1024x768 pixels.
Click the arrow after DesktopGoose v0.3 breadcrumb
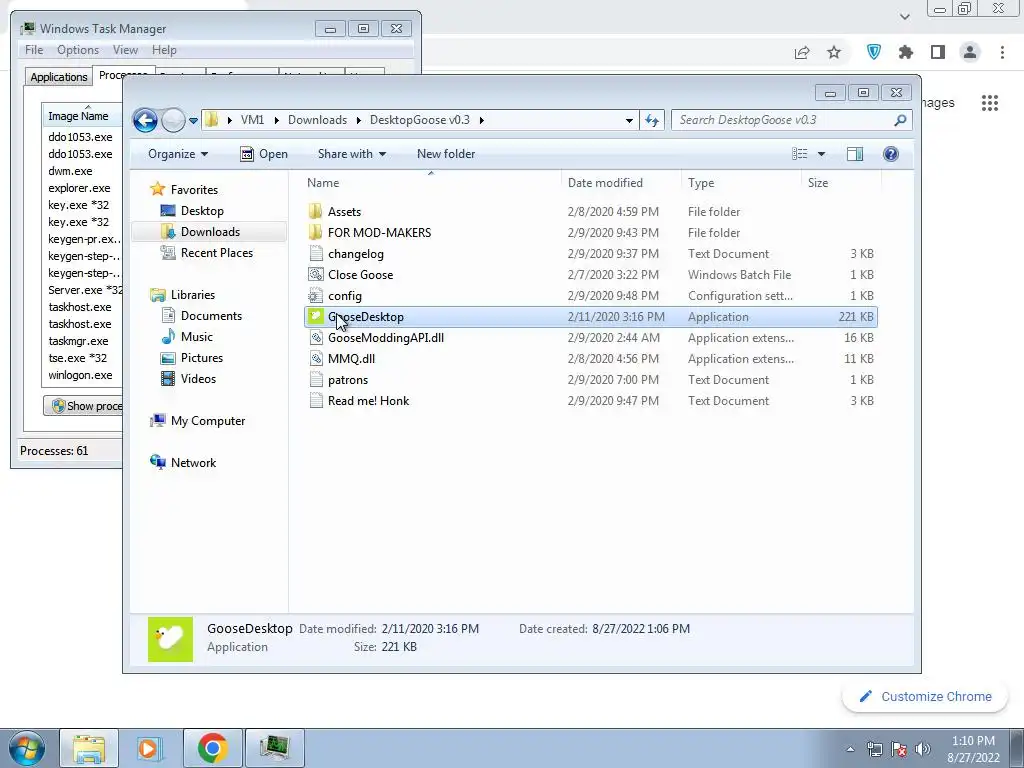(482, 120)
